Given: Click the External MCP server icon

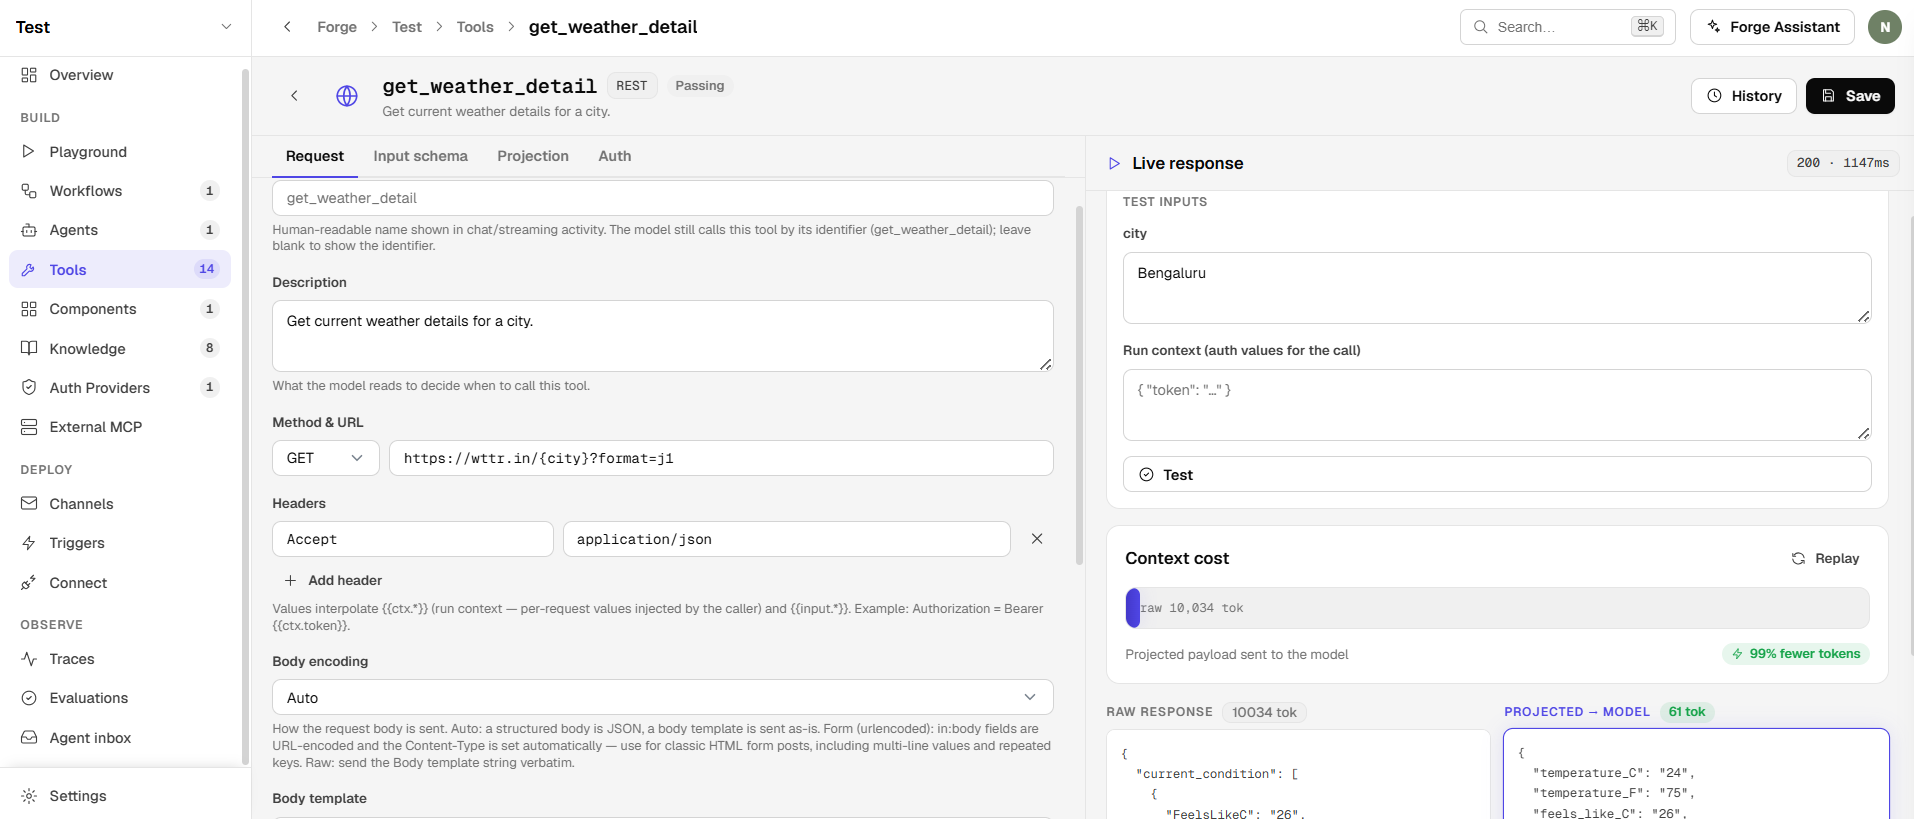Looking at the screenshot, I should tap(29, 427).
